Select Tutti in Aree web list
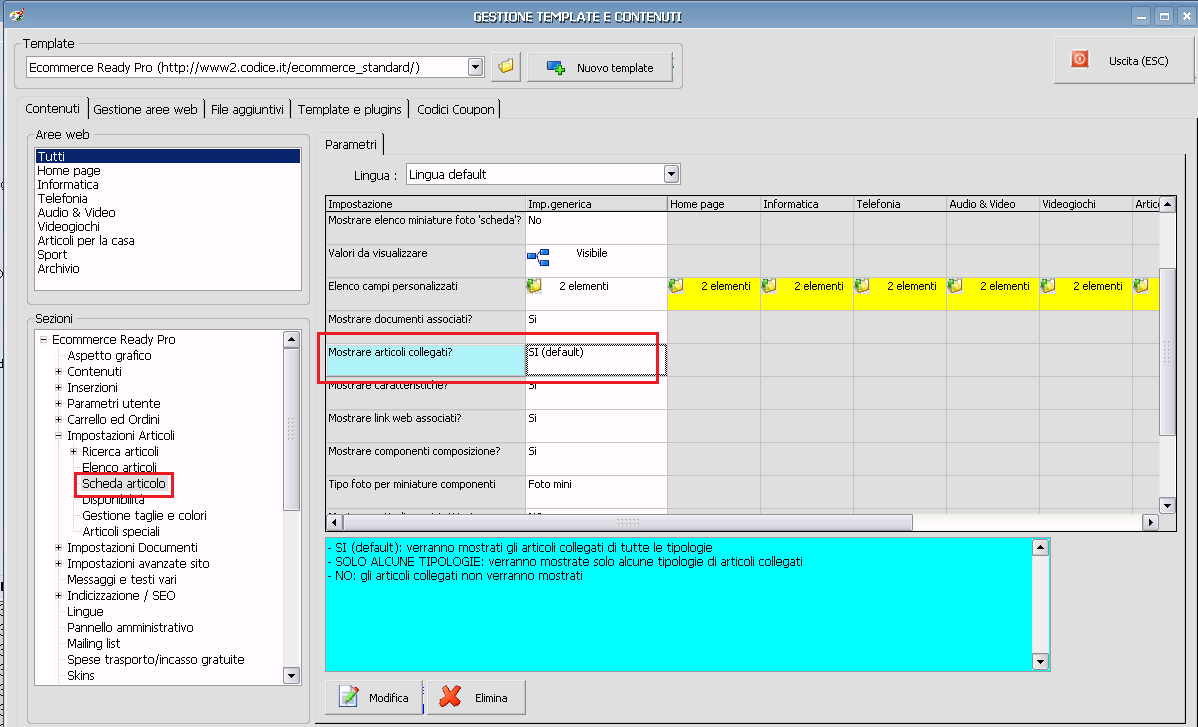Screen dimensions: 1198x727 click(167, 156)
